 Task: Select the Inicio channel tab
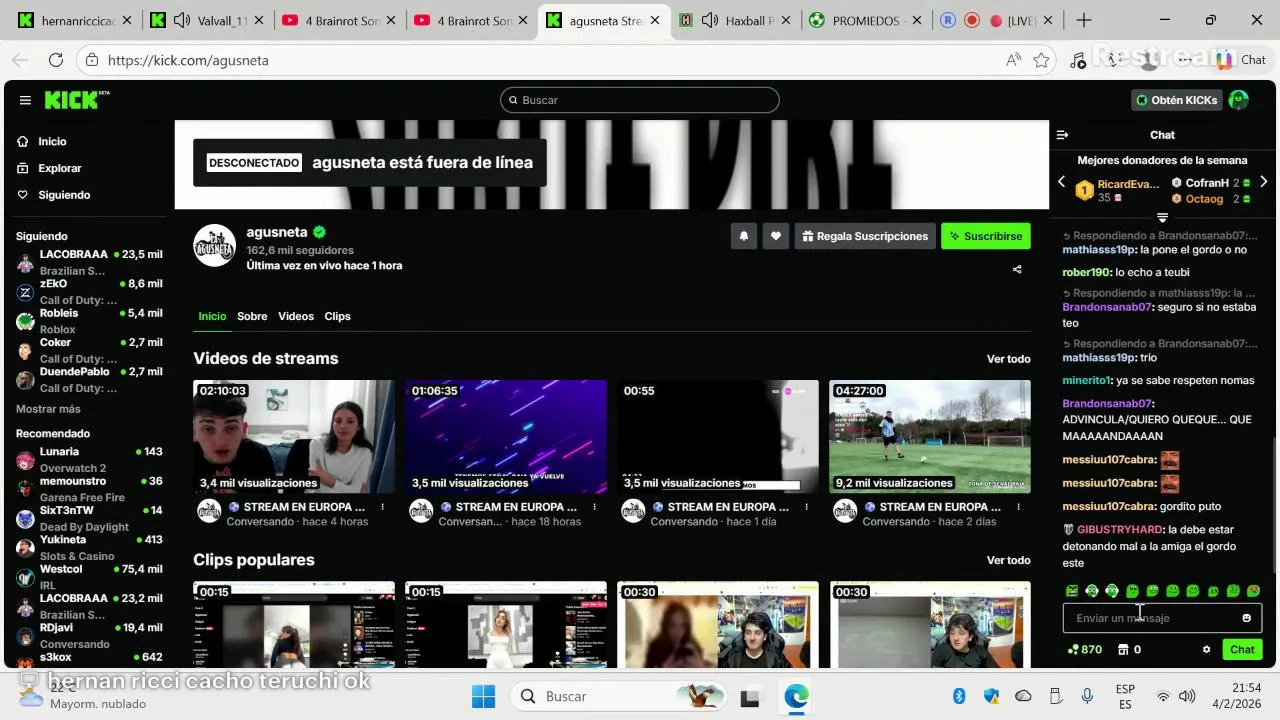(212, 316)
